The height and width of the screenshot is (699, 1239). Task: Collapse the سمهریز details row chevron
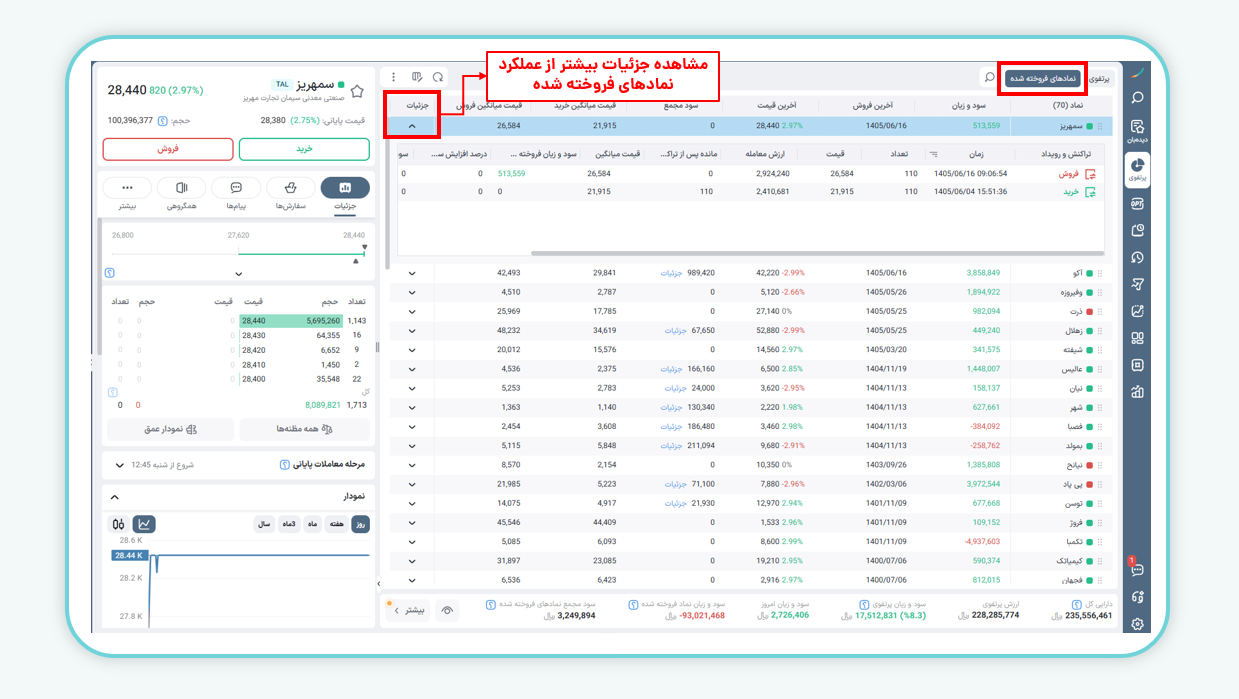pos(411,127)
